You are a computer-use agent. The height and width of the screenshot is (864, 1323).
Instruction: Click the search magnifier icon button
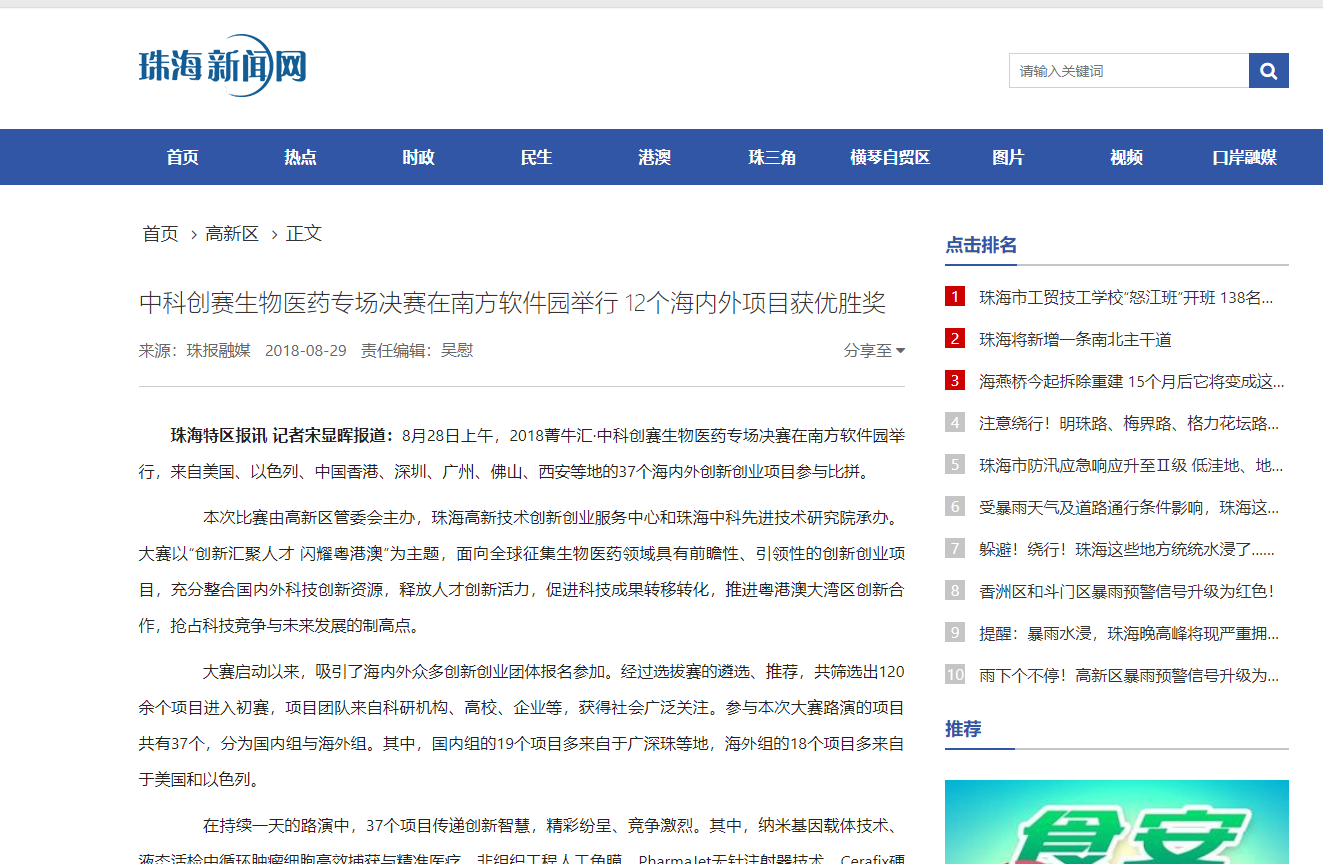pos(1269,71)
